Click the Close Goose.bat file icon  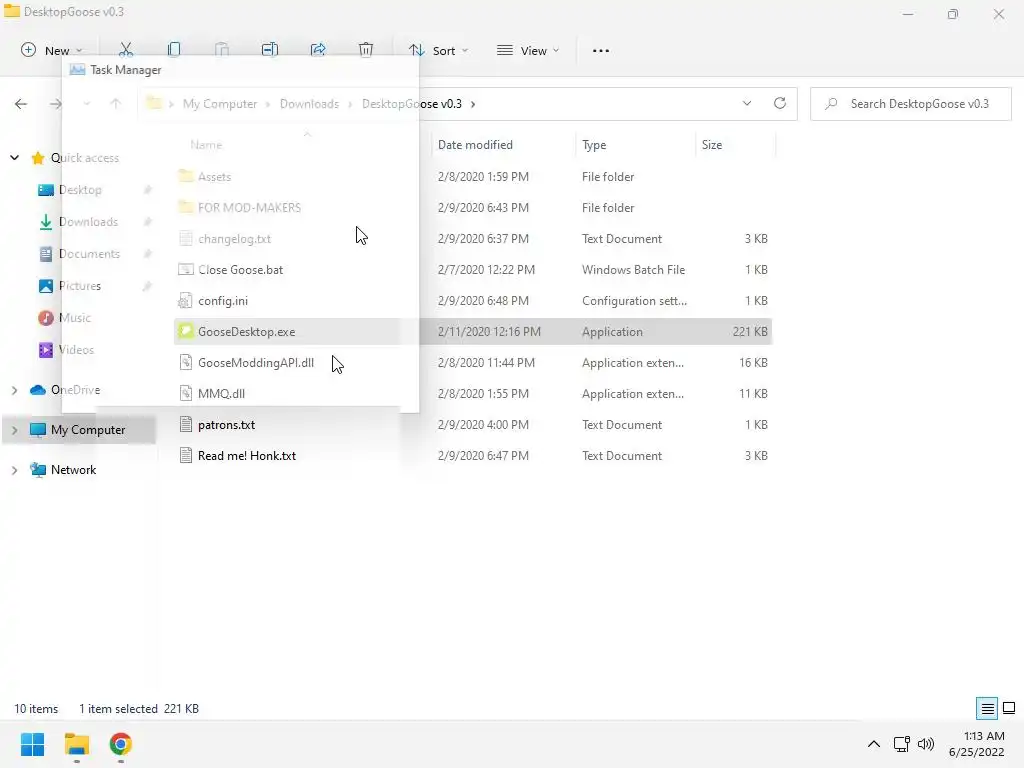tap(185, 270)
